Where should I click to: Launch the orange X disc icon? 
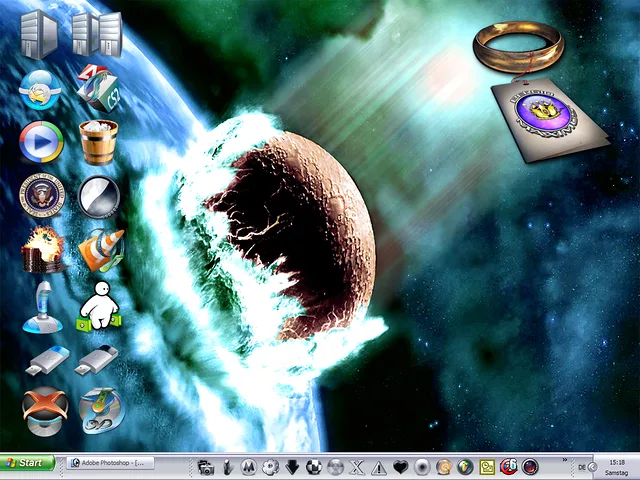pyautogui.click(x=45, y=411)
